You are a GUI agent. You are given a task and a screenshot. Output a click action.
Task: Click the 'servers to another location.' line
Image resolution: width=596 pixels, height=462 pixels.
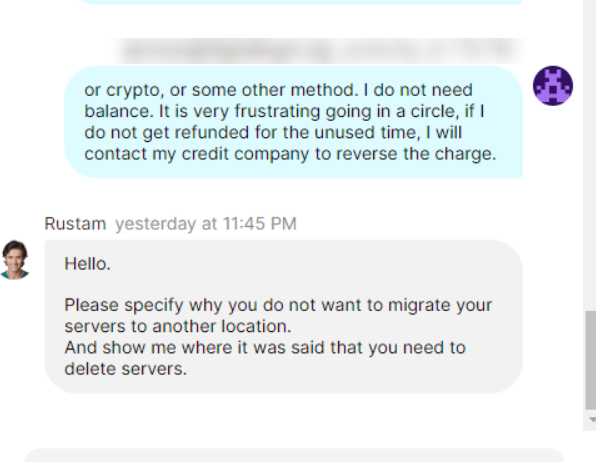pyautogui.click(x=178, y=326)
